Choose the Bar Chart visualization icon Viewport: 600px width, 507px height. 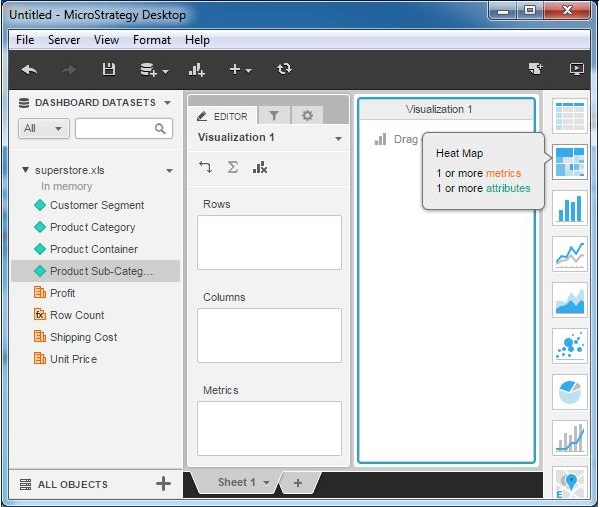pyautogui.click(x=569, y=208)
